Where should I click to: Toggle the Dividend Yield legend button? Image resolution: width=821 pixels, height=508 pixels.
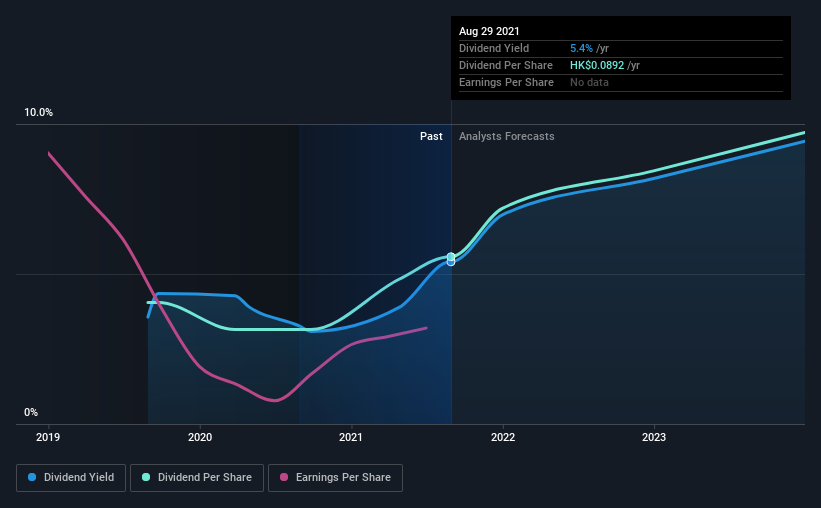pyautogui.click(x=71, y=478)
